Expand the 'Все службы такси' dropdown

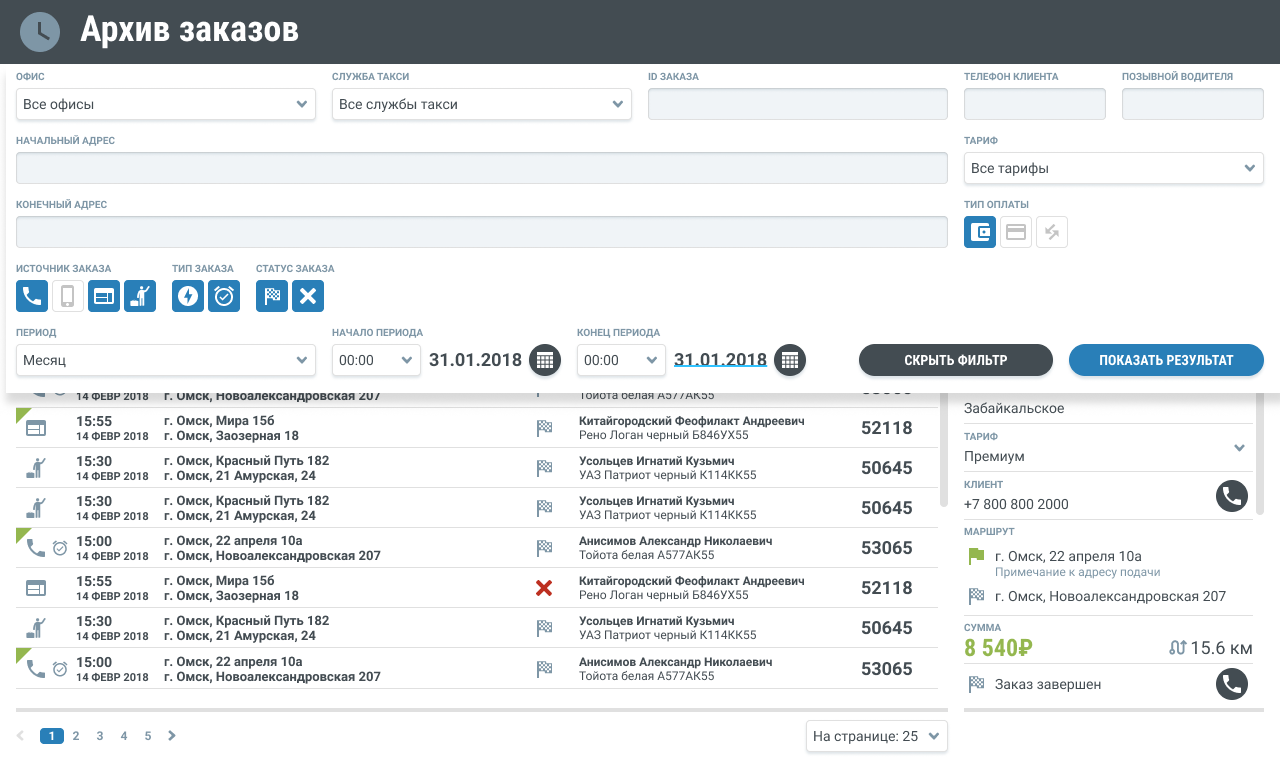(x=482, y=104)
